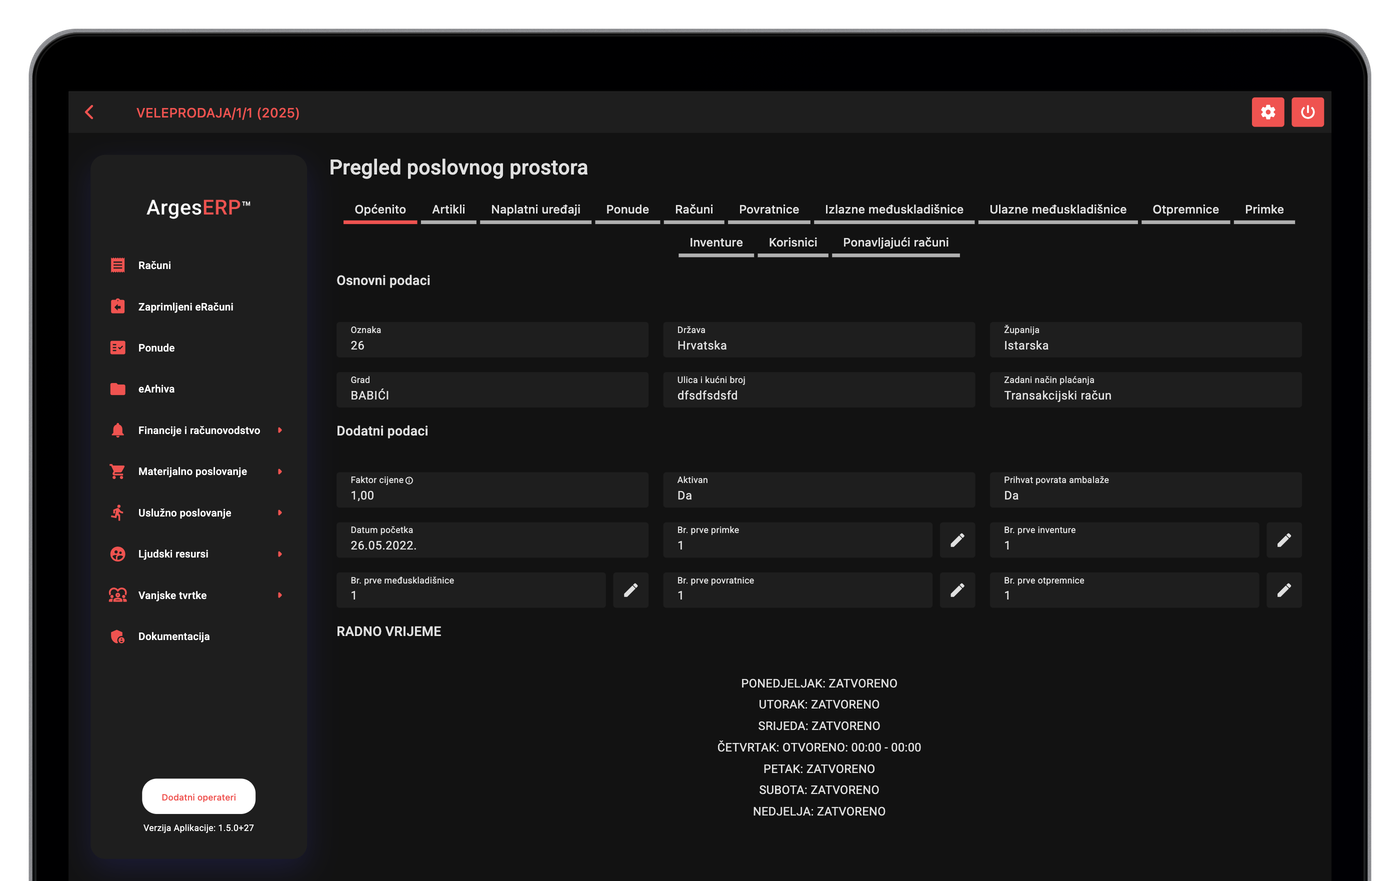The width and height of the screenshot is (1400, 881).
Task: Expand Financije i računovodstvo submenu
Action: [x=196, y=430]
